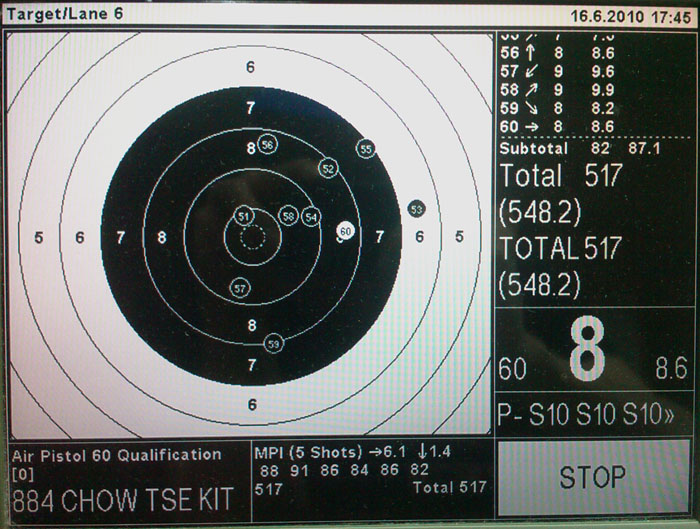The image size is (700, 529).
Task: Click shooter name '884 CHOW TSE KIT'
Action: (x=123, y=500)
